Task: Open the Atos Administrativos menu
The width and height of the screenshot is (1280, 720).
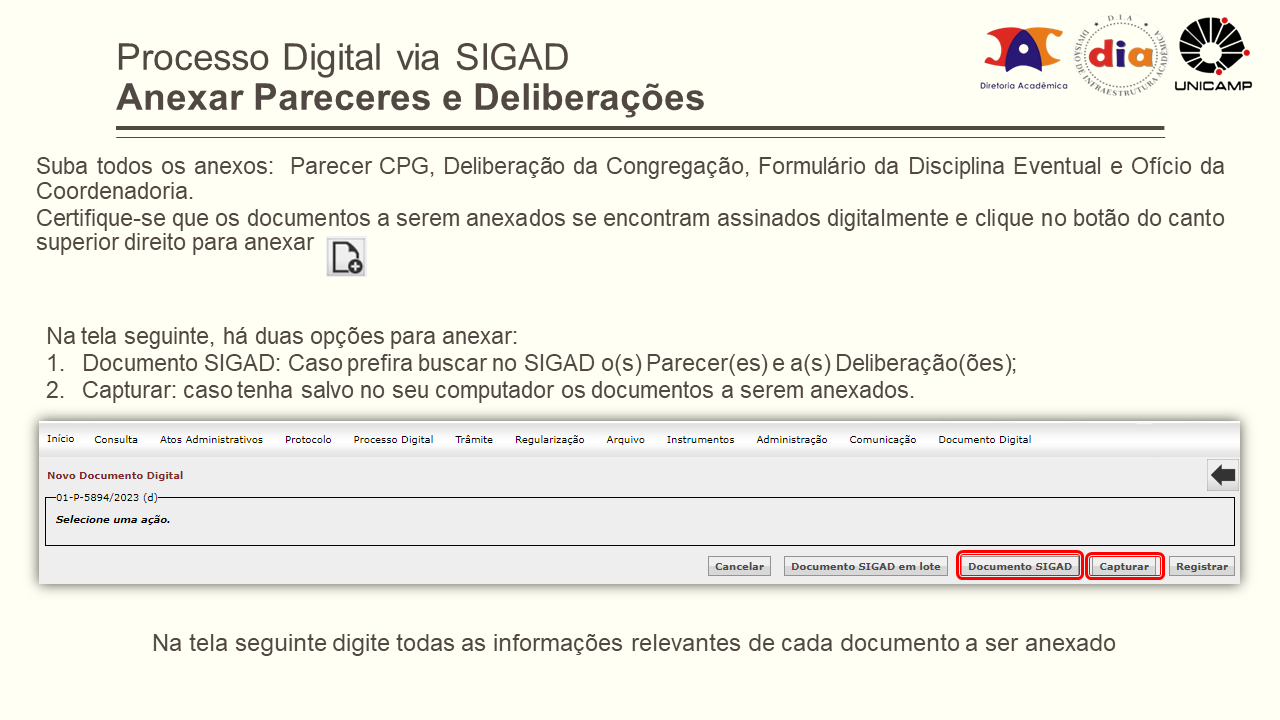Action: point(211,440)
